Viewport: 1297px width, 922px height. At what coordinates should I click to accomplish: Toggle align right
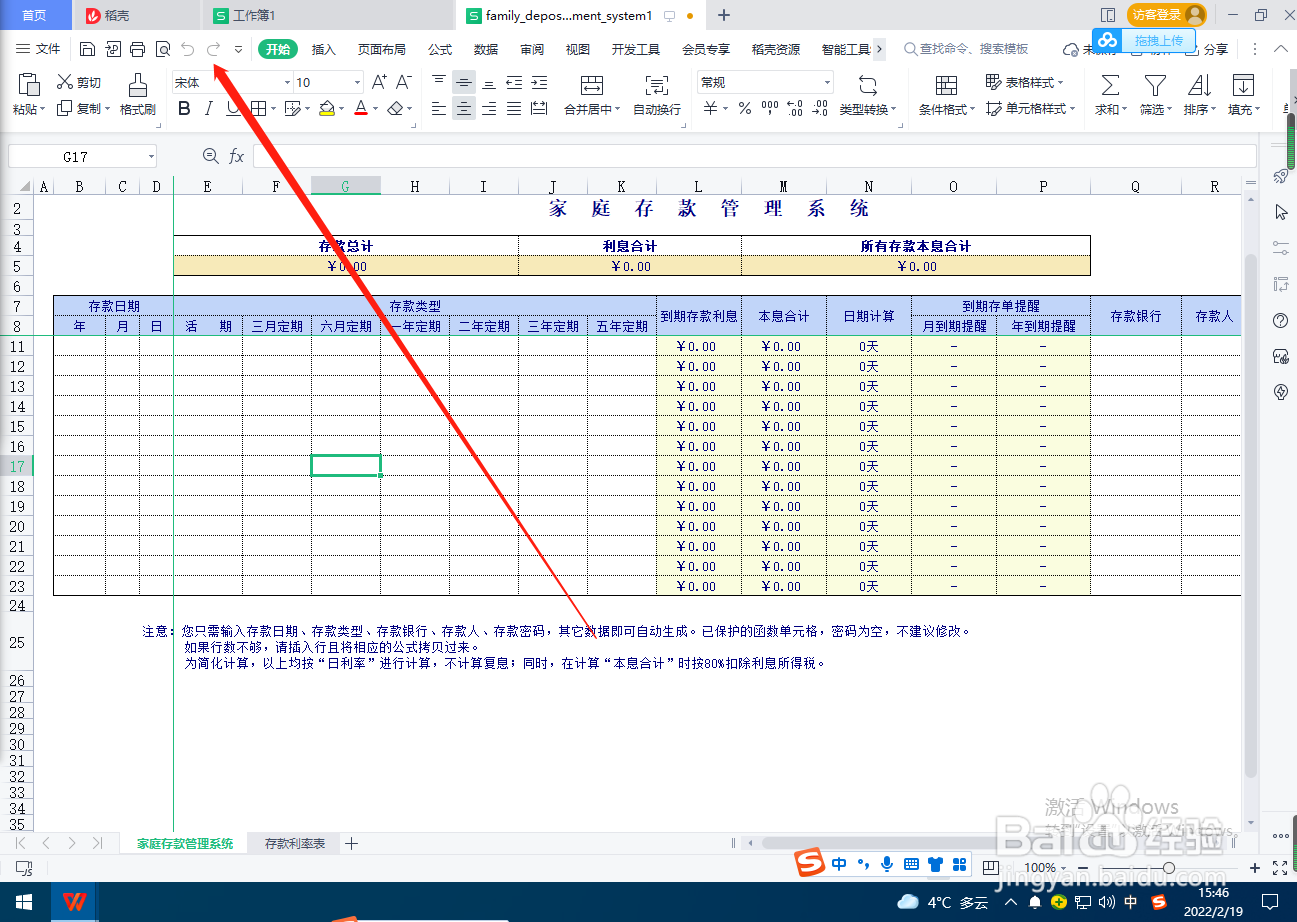pyautogui.click(x=489, y=109)
